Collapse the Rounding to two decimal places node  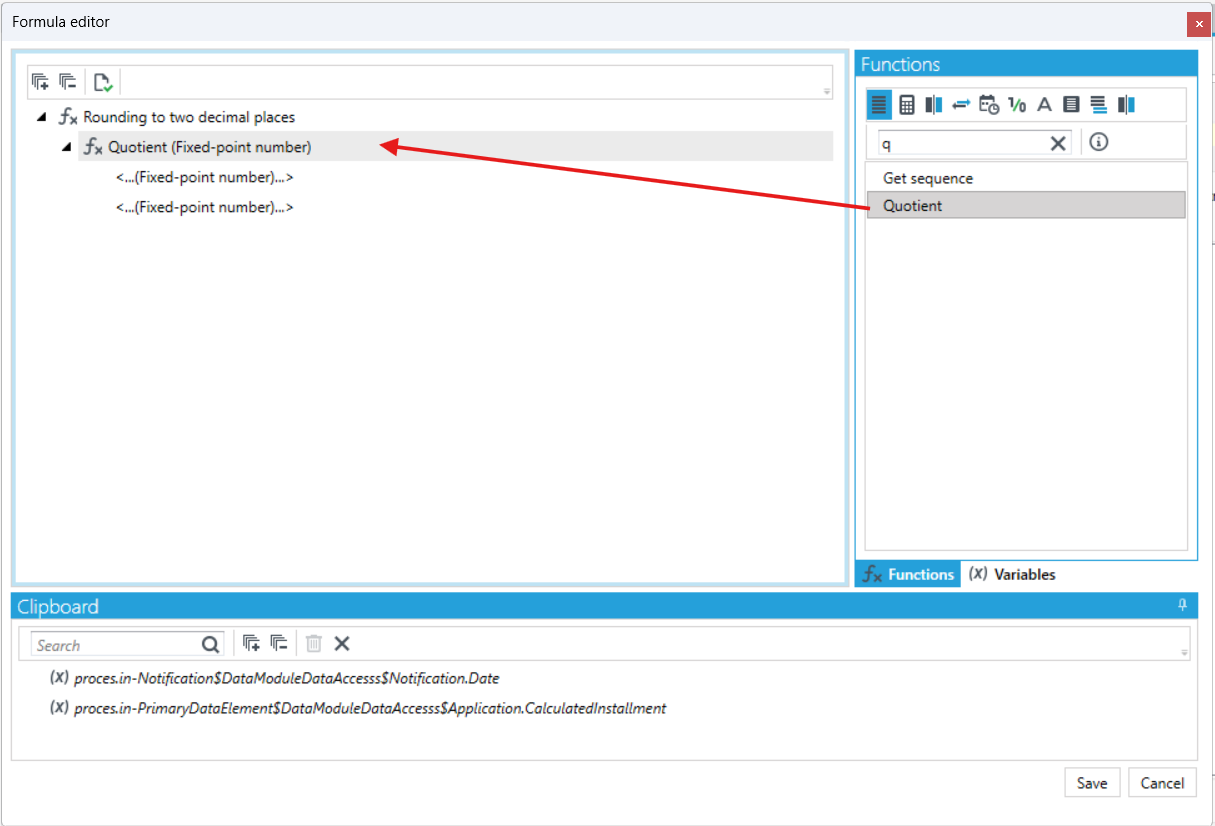tap(41, 117)
